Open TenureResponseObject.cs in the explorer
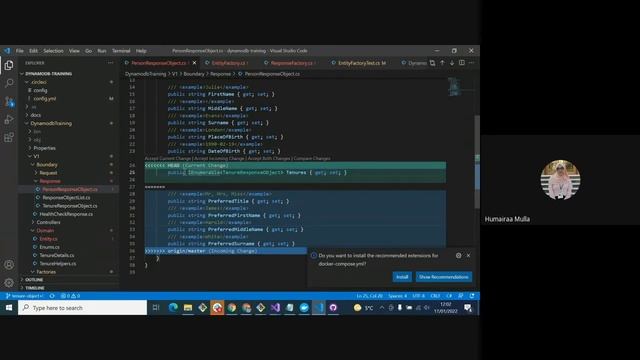 (70, 206)
